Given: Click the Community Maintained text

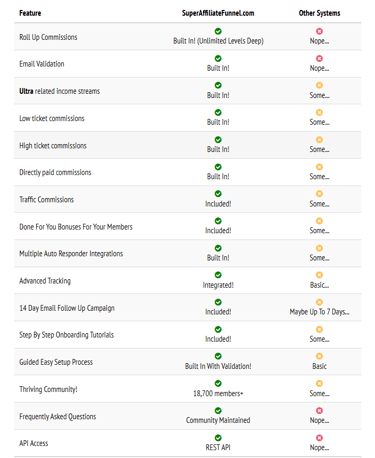Looking at the screenshot, I should click(x=218, y=420).
